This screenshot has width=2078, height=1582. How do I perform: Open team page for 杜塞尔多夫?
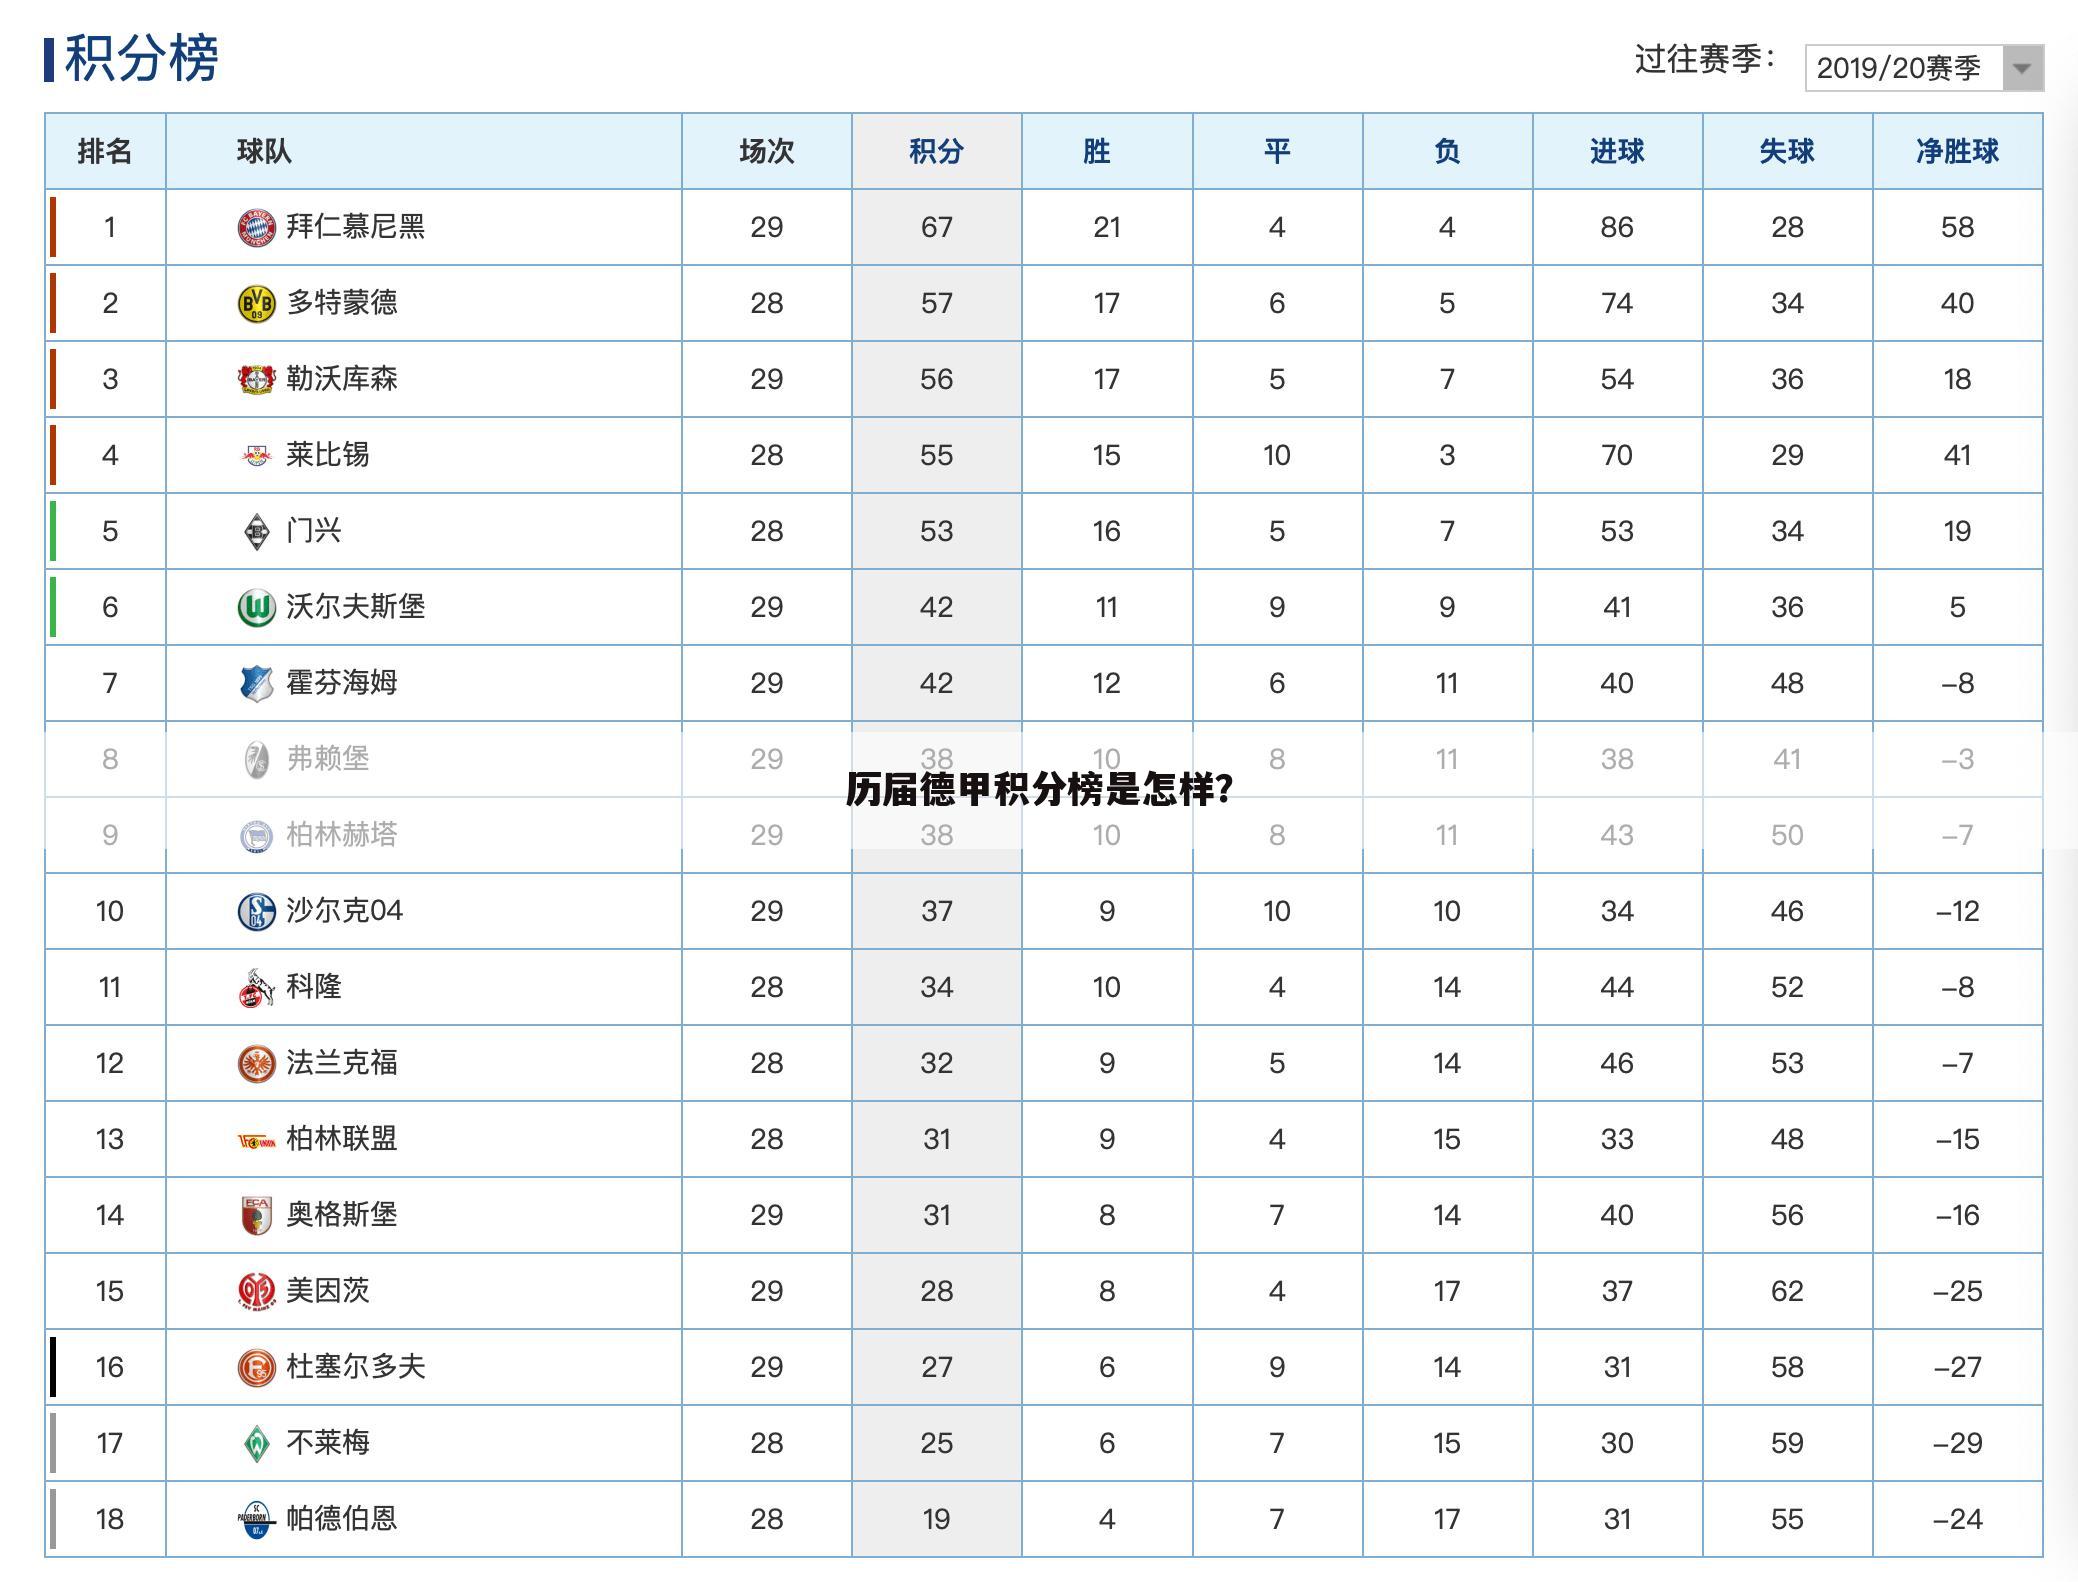pos(356,1367)
